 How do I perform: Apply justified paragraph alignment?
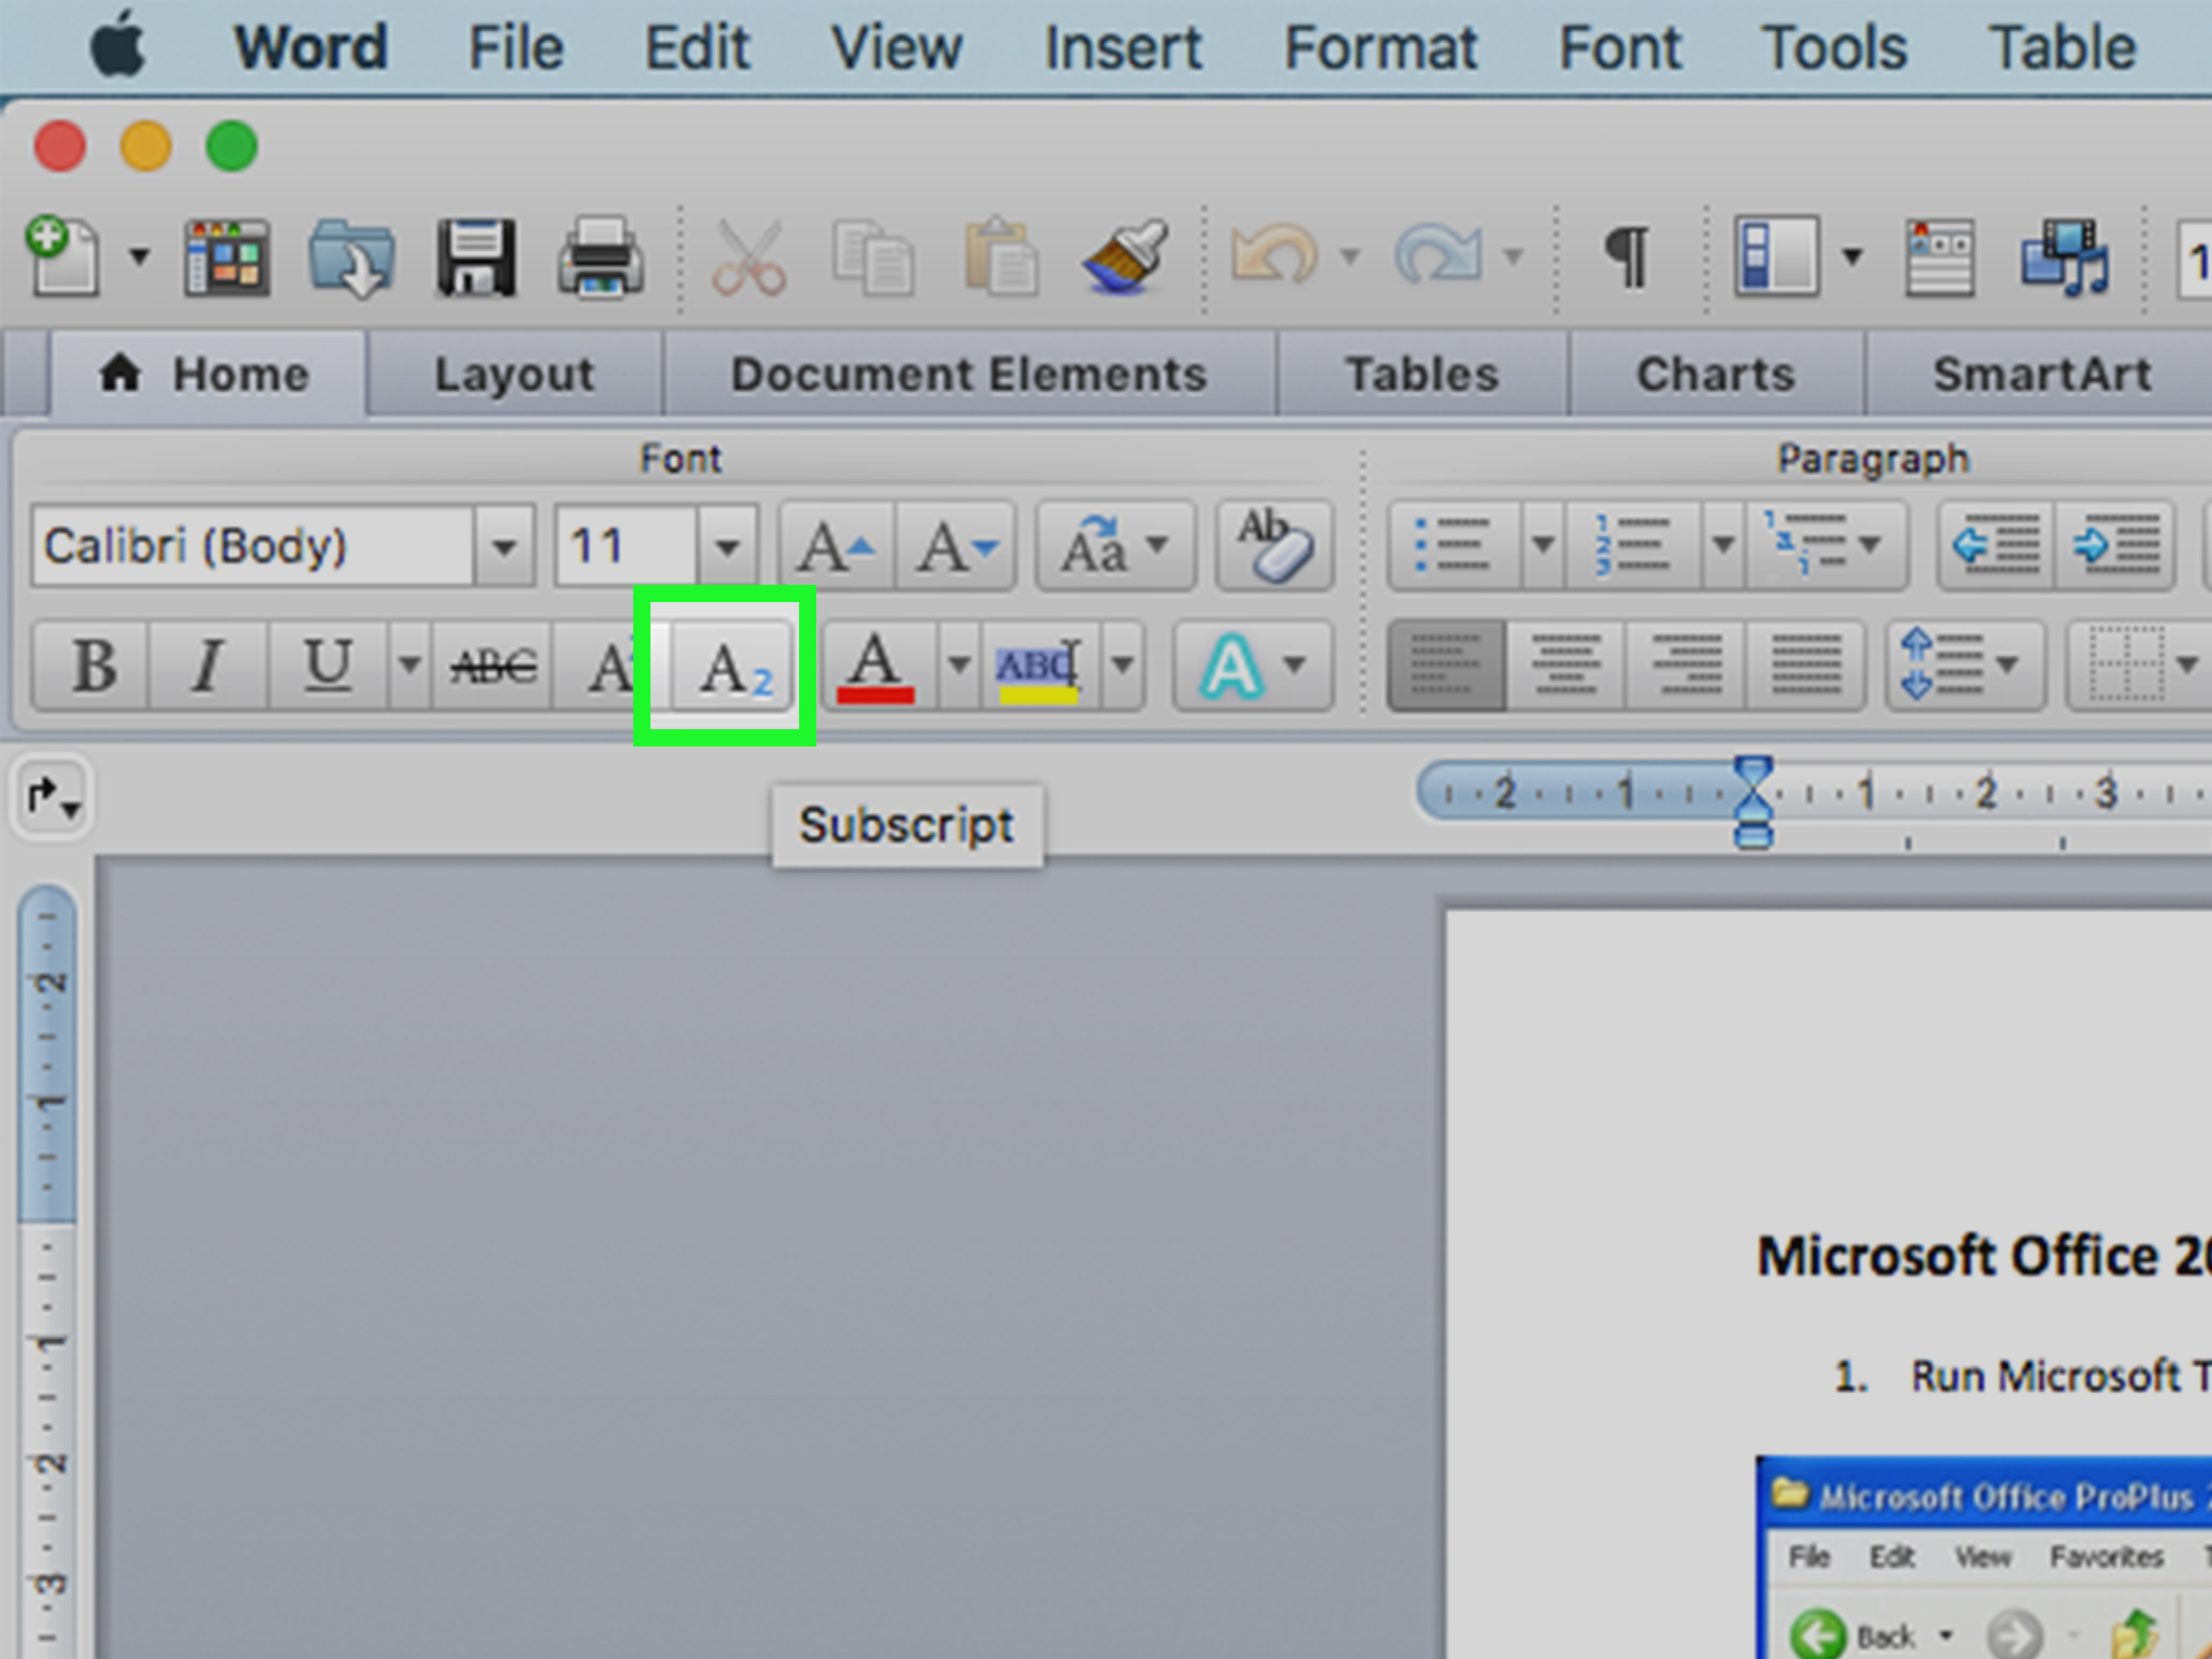(1807, 665)
